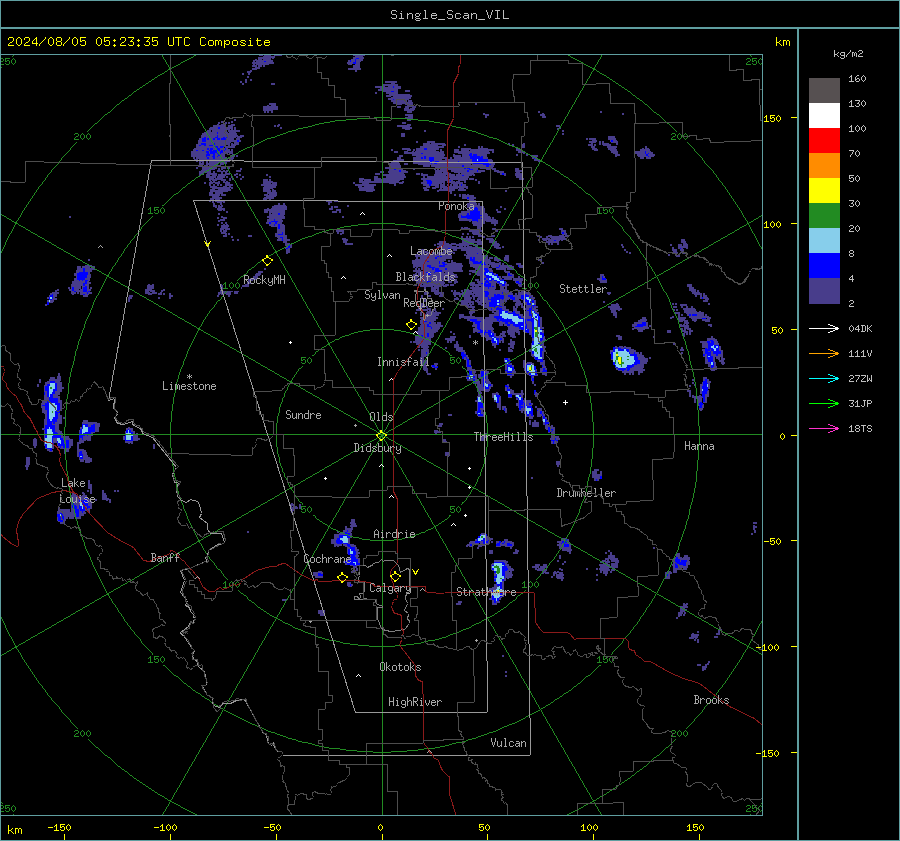This screenshot has width=900, height=841.
Task: Click the cyan 27ZW arrow icon
Action: (x=824, y=378)
